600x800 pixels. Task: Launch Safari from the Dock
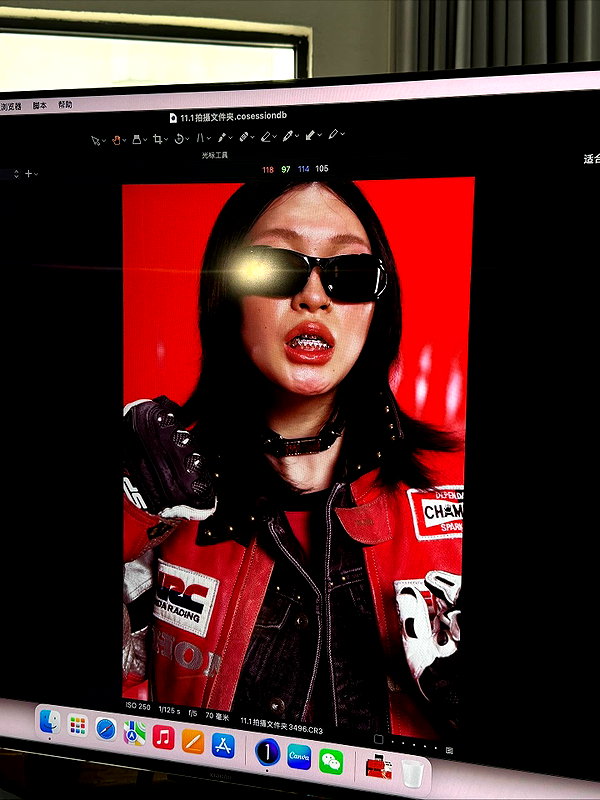[x=106, y=730]
